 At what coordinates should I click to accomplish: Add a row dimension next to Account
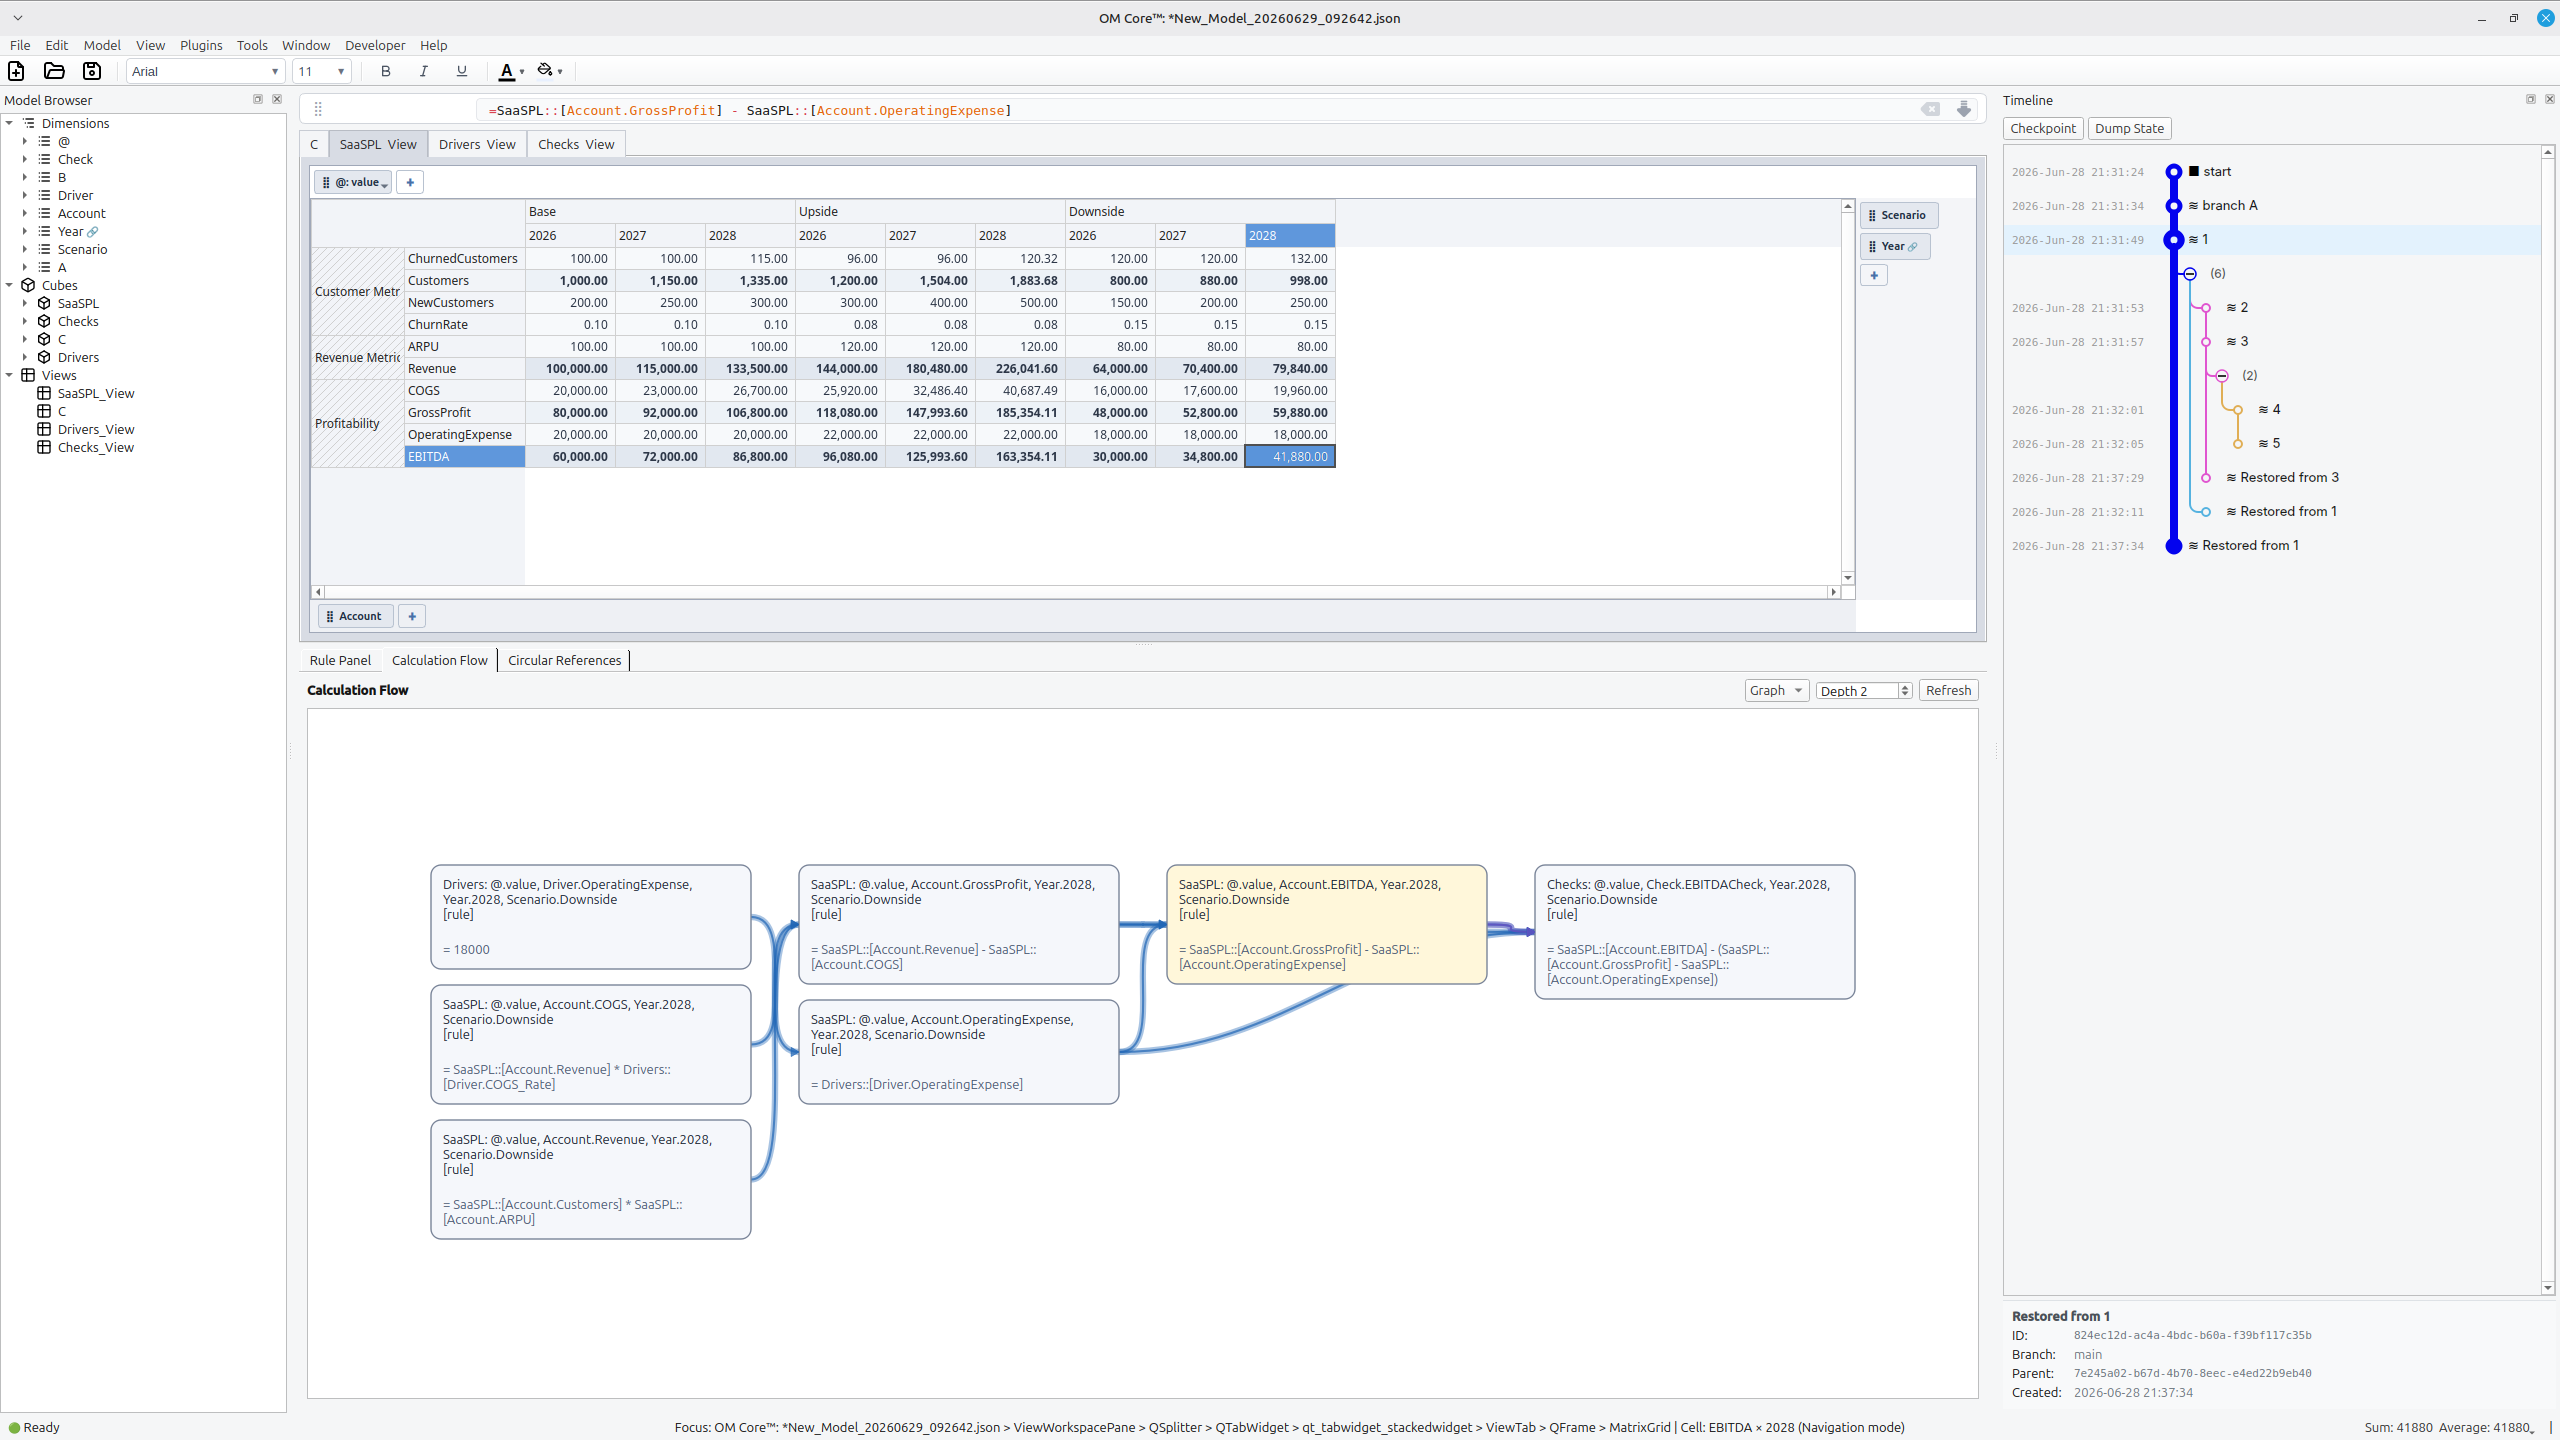coord(412,616)
